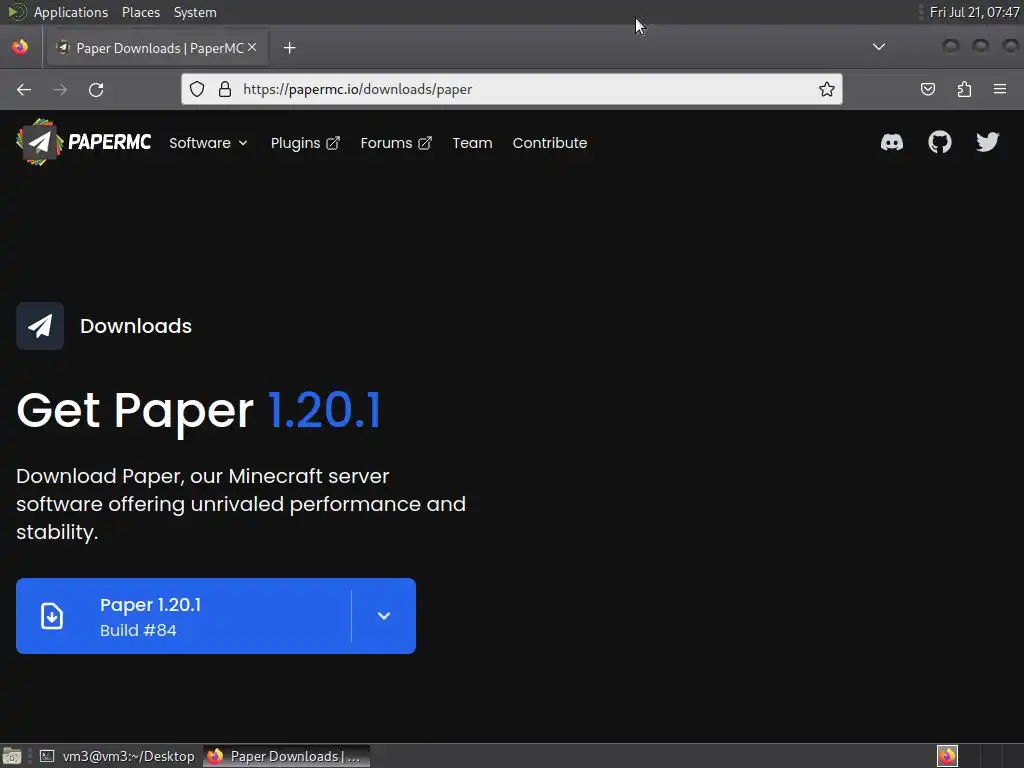Viewport: 1024px width, 768px height.
Task: Click the address bar URL field
Action: tap(511, 89)
